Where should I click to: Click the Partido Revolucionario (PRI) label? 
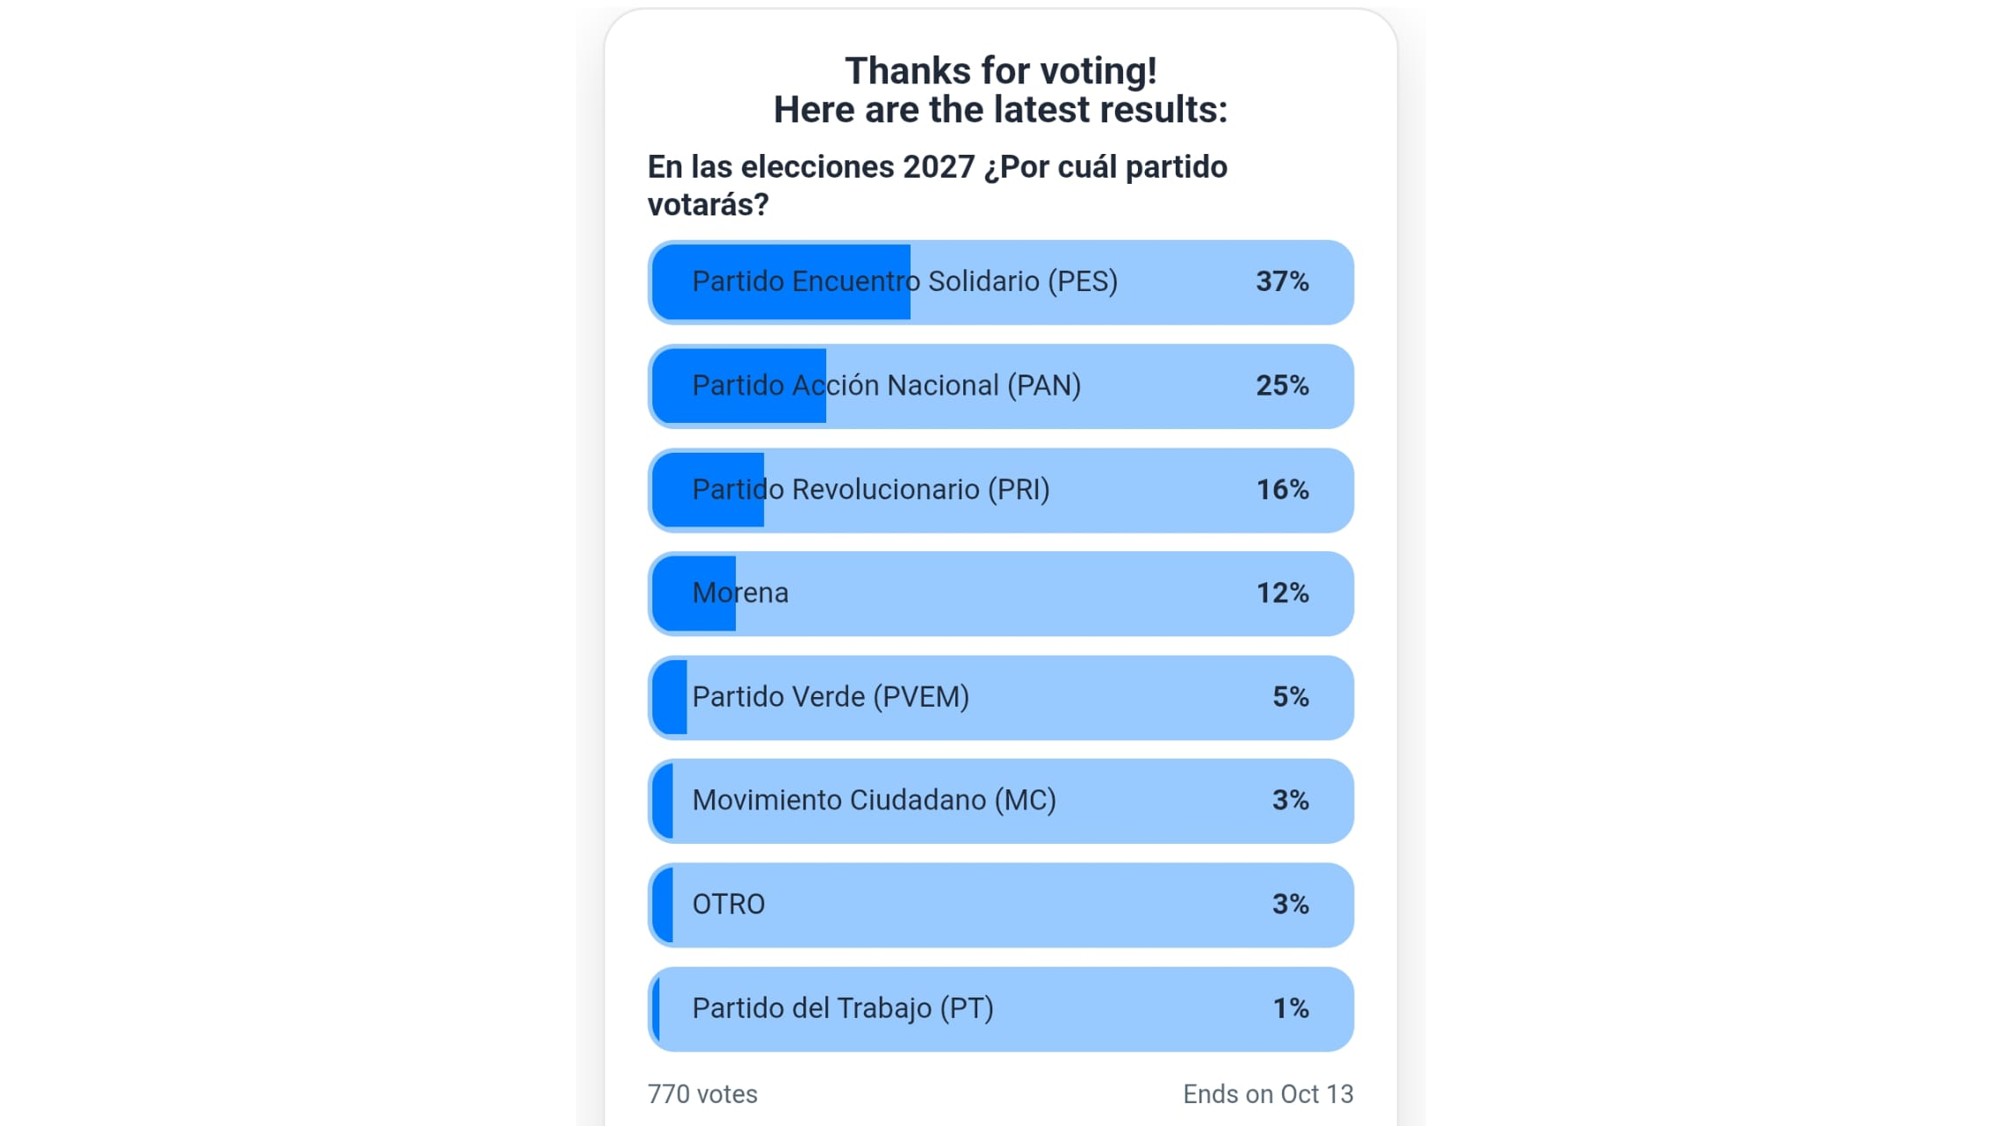point(870,490)
